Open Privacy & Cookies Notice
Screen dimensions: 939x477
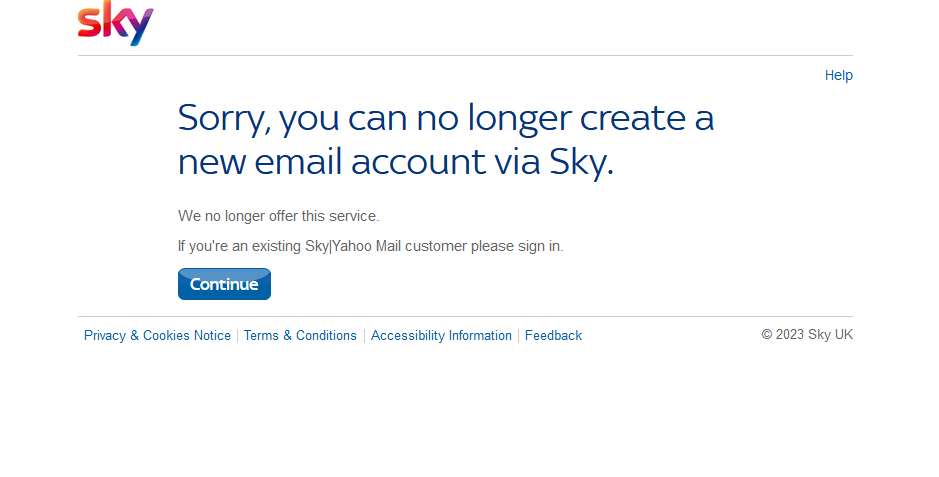point(157,336)
